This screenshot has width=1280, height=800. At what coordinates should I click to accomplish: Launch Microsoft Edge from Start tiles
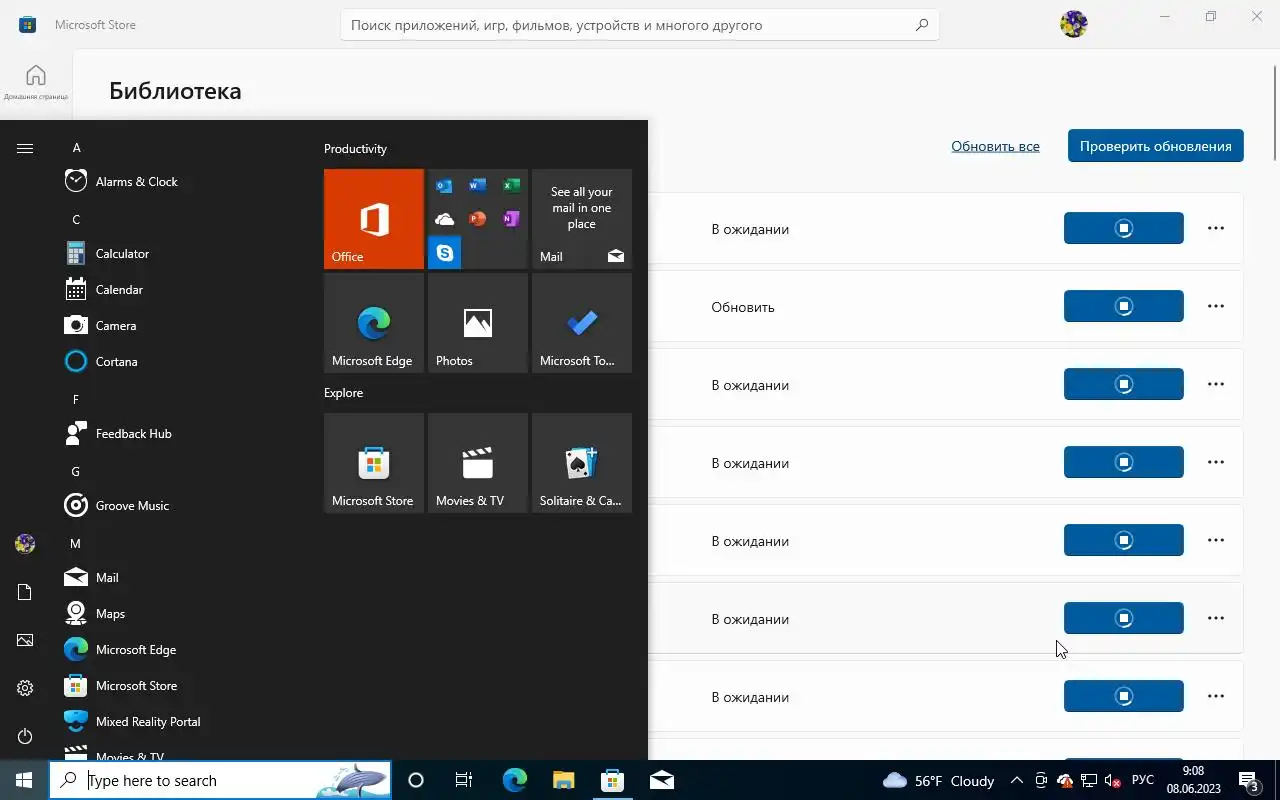[374, 323]
